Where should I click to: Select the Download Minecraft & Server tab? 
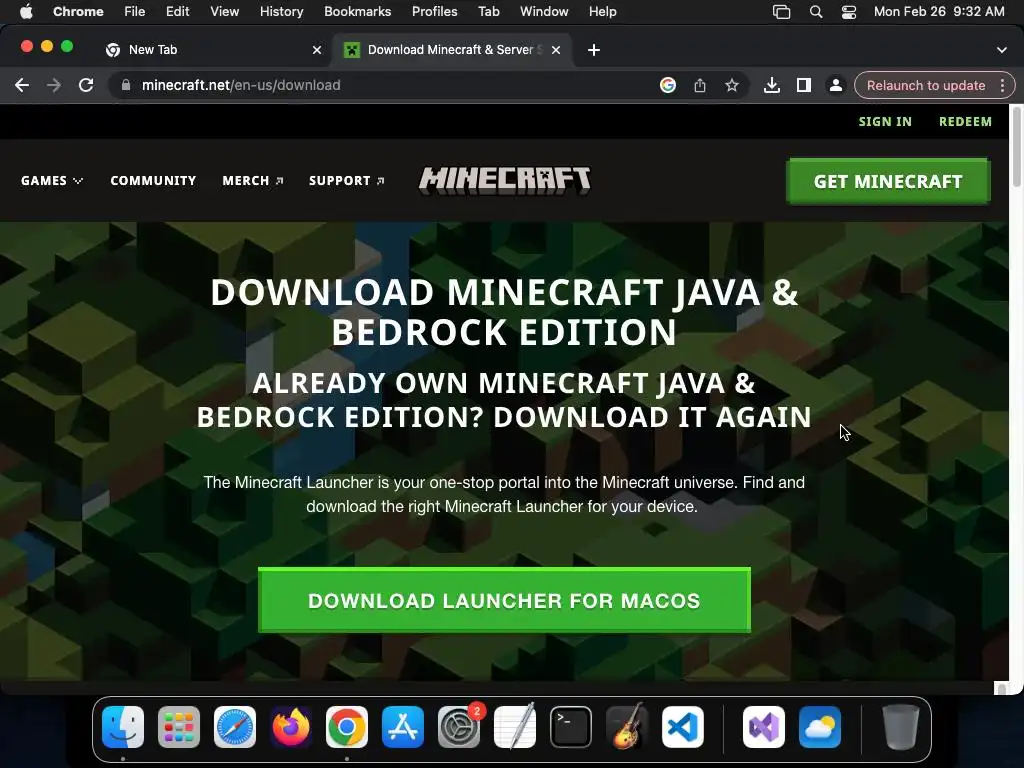[453, 50]
